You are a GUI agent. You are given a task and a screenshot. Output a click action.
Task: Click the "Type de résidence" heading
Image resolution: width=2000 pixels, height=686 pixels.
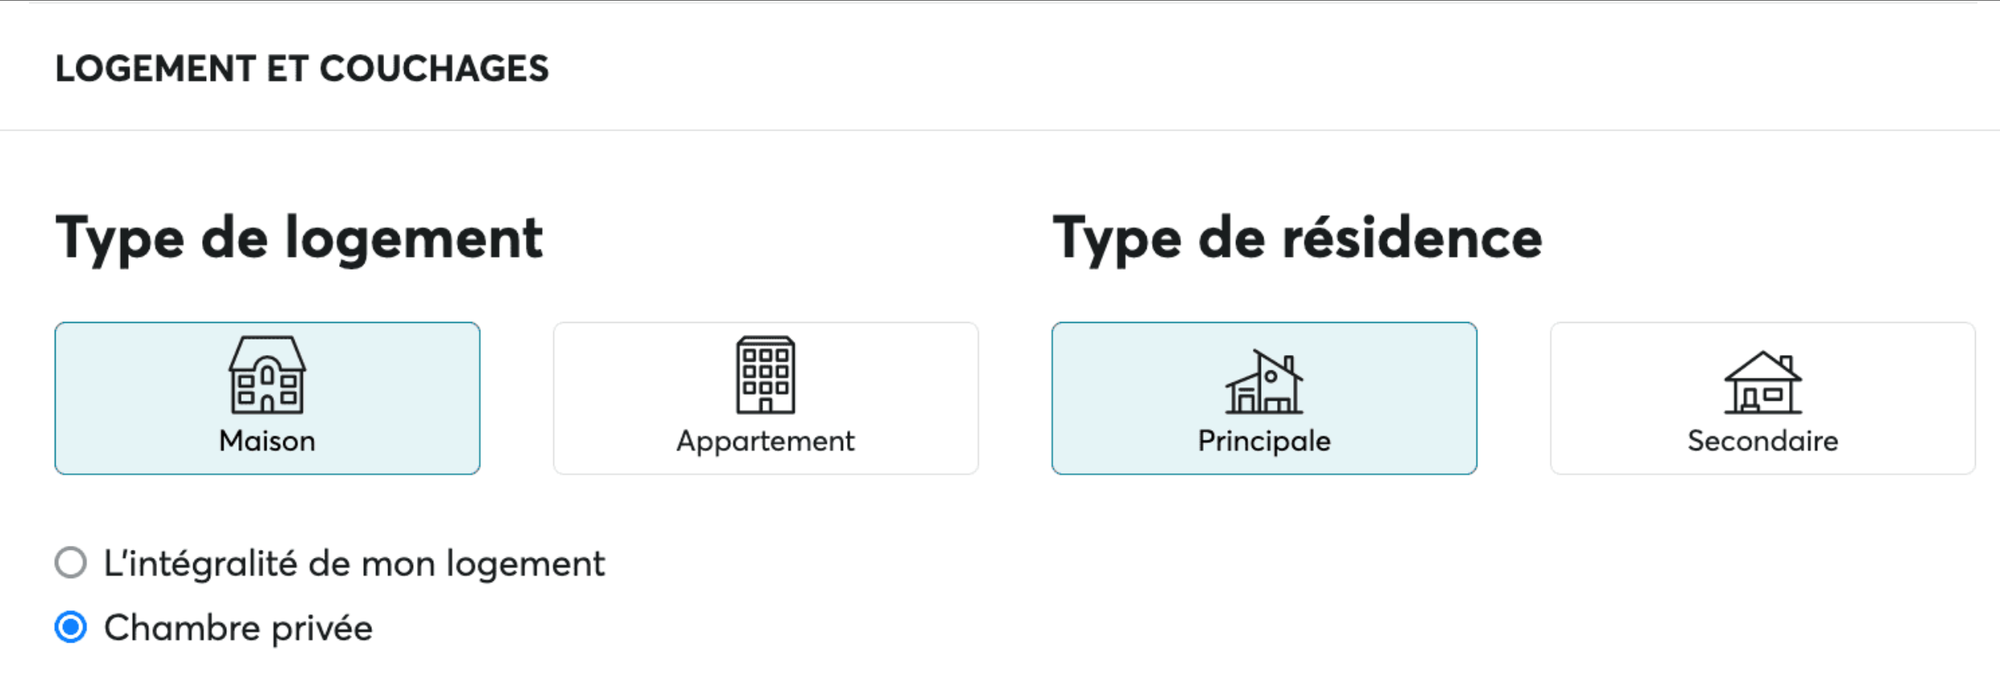pos(1297,238)
